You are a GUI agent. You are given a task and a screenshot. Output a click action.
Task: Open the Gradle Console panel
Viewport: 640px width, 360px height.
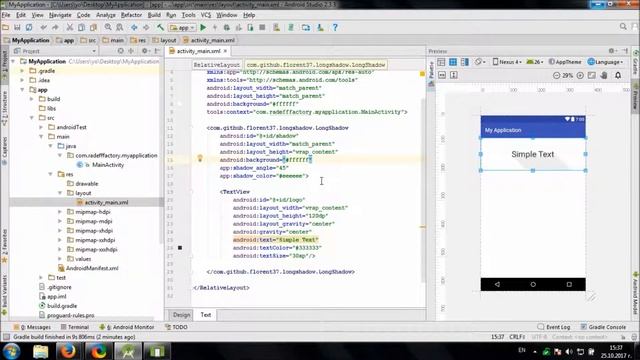603,327
